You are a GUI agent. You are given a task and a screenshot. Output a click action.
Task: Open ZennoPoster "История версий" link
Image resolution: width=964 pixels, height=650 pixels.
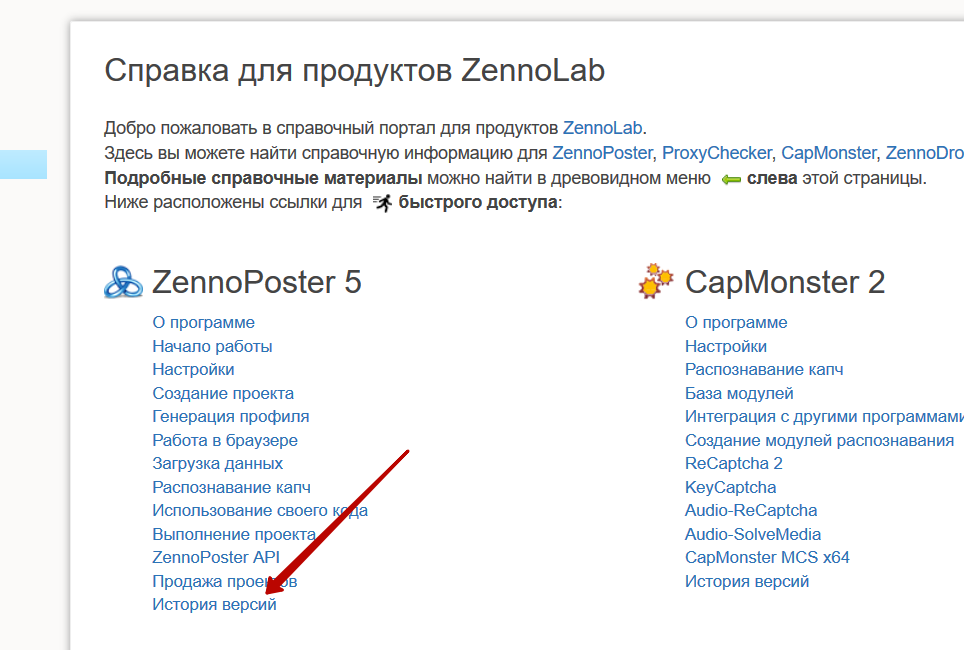pos(214,604)
